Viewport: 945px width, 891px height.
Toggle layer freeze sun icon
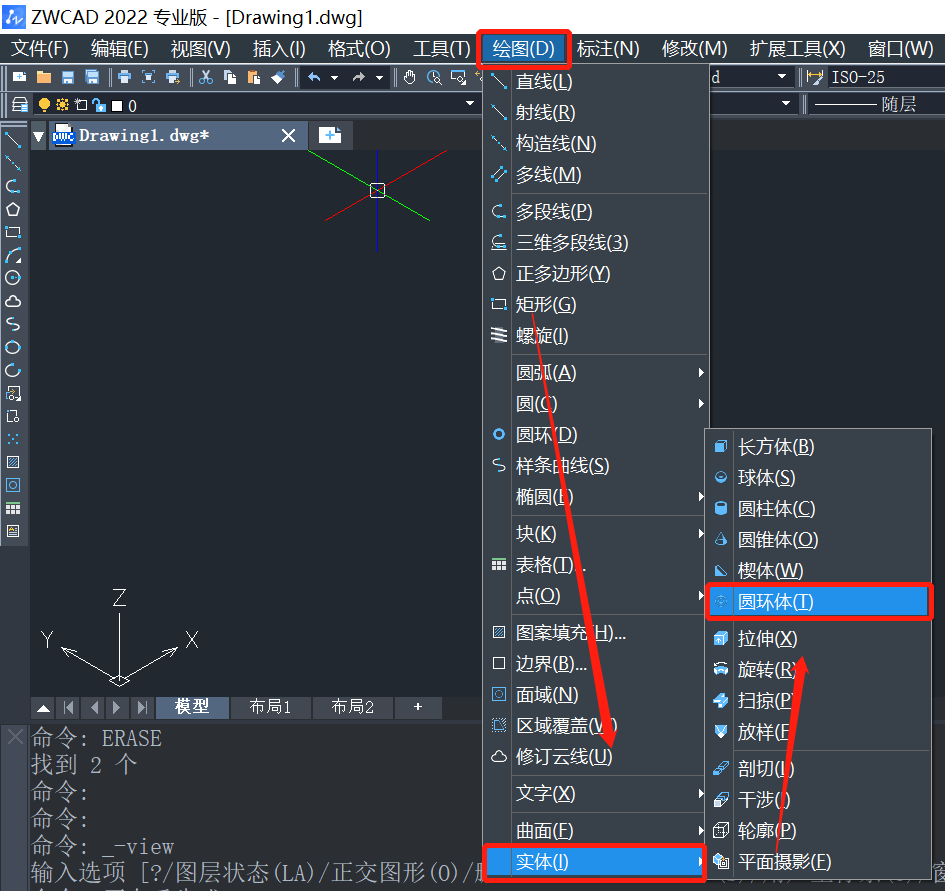pos(62,105)
